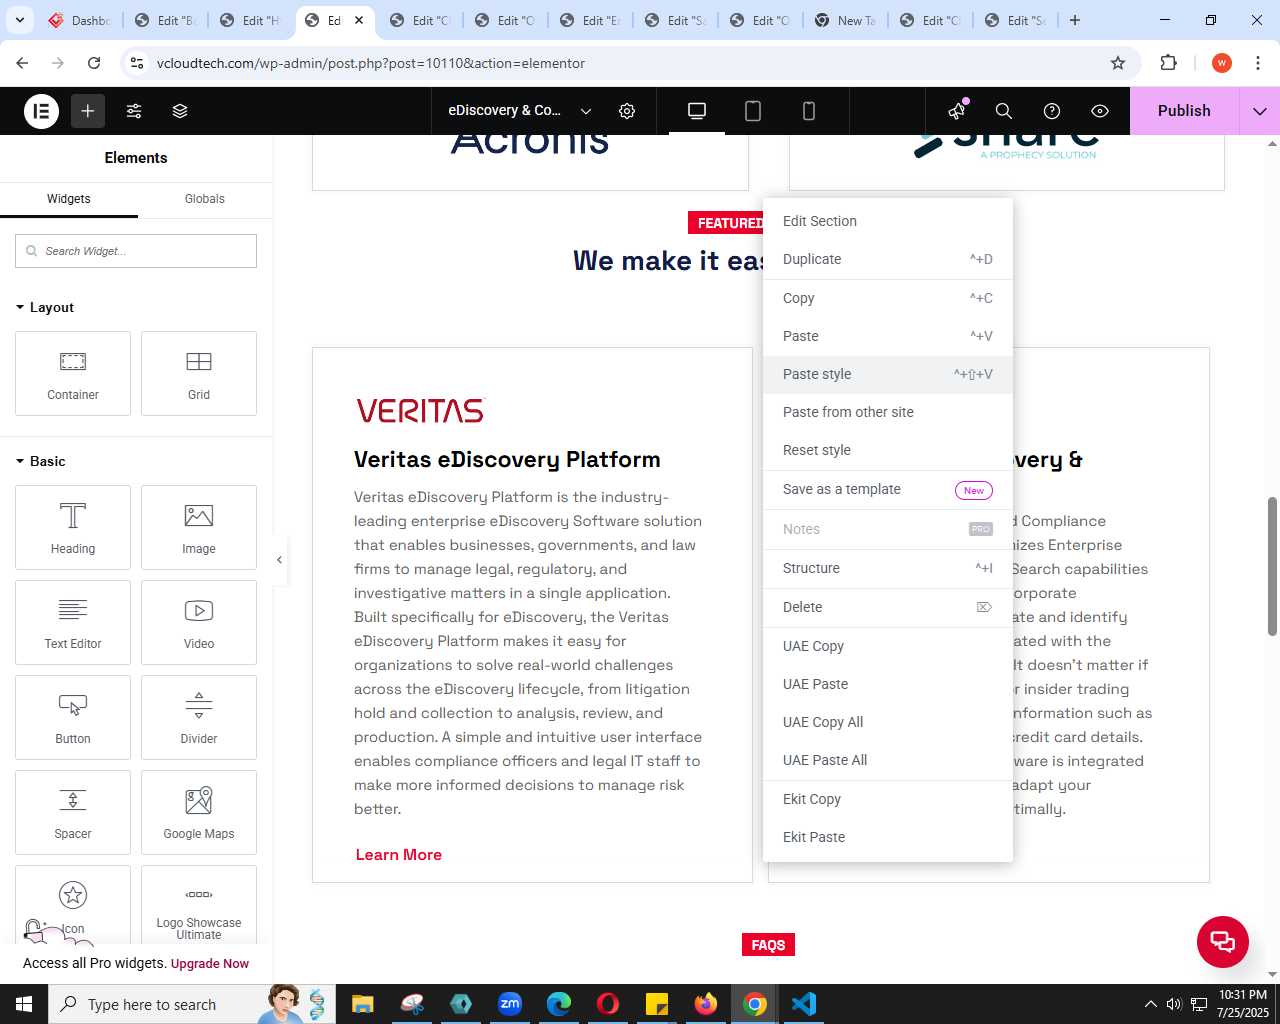The height and width of the screenshot is (1024, 1280).
Task: Open File Explorer from taskbar
Action: click(363, 1004)
